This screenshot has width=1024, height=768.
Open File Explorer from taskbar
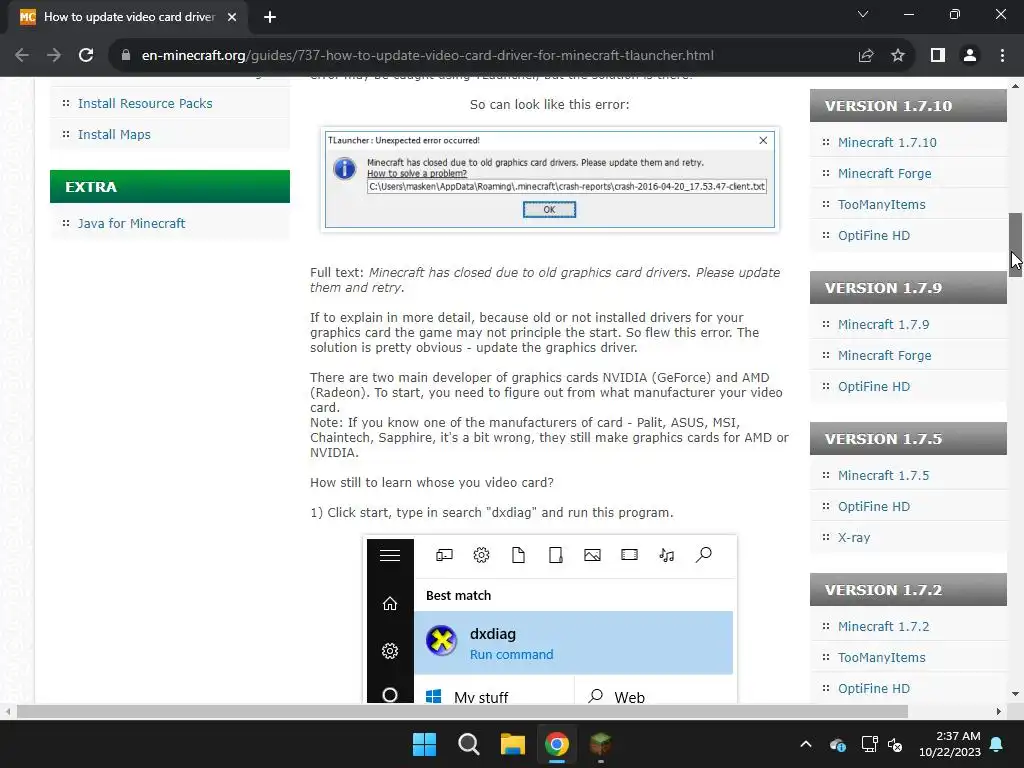click(513, 744)
